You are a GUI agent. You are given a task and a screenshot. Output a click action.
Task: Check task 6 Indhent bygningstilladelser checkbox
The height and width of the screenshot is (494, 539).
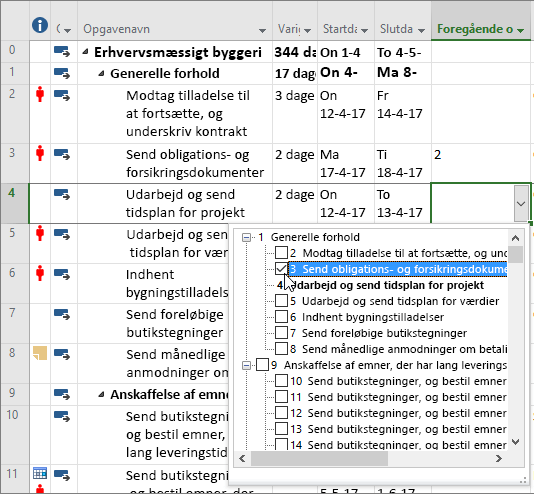click(281, 317)
